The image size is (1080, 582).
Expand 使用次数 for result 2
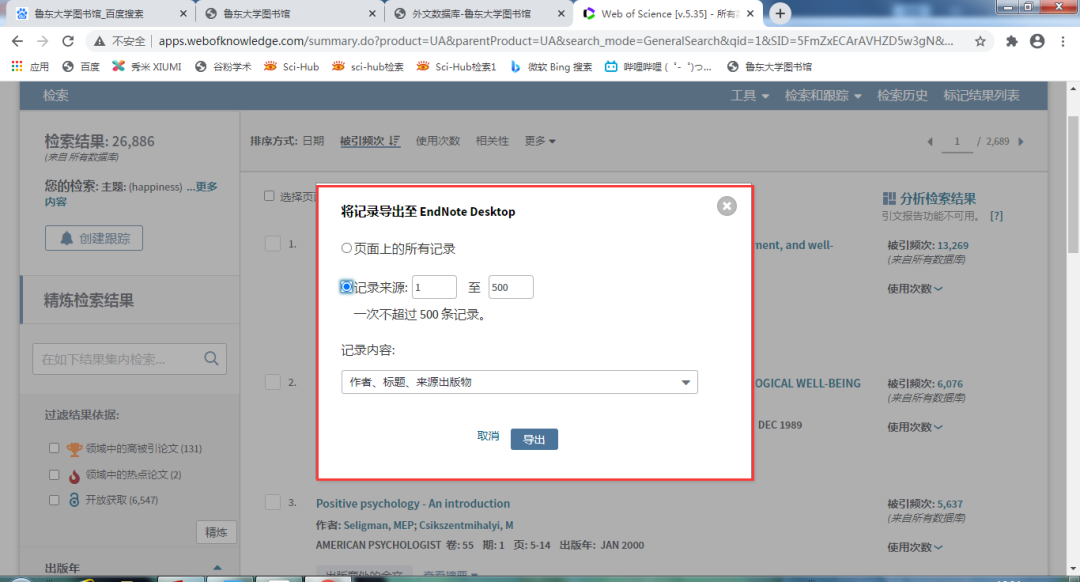coord(915,427)
